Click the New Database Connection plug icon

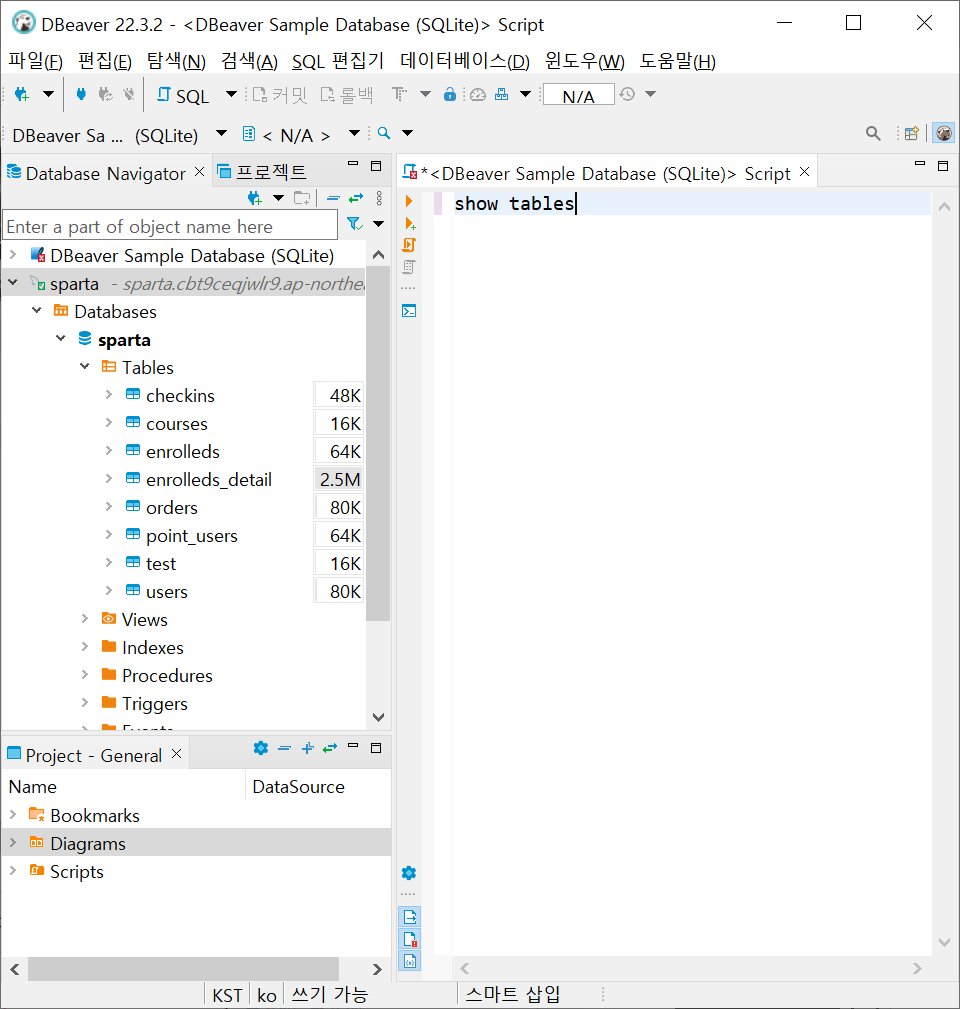pos(22,95)
